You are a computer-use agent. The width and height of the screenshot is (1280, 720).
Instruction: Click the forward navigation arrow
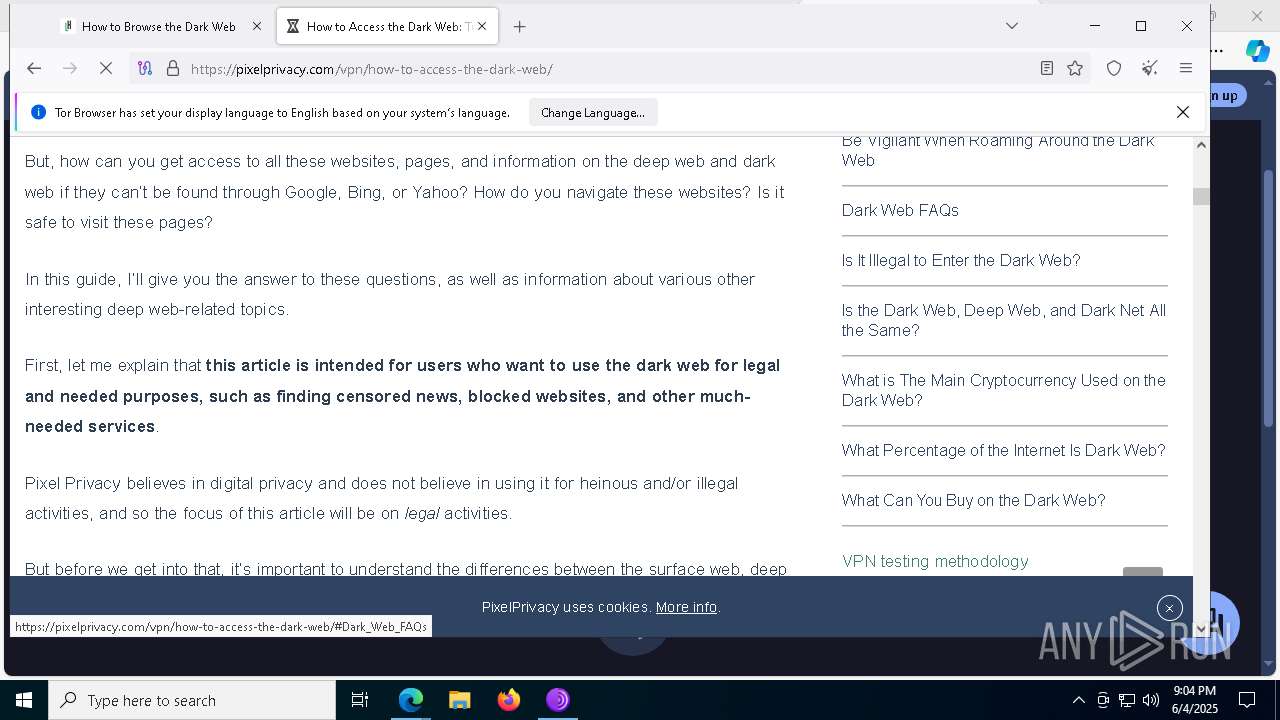point(70,68)
